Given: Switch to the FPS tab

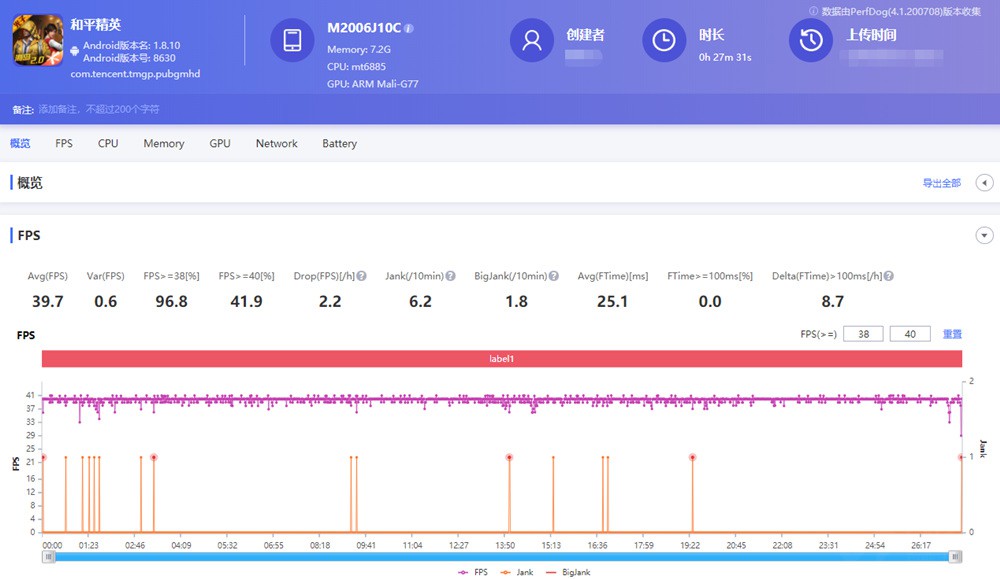Looking at the screenshot, I should [64, 143].
